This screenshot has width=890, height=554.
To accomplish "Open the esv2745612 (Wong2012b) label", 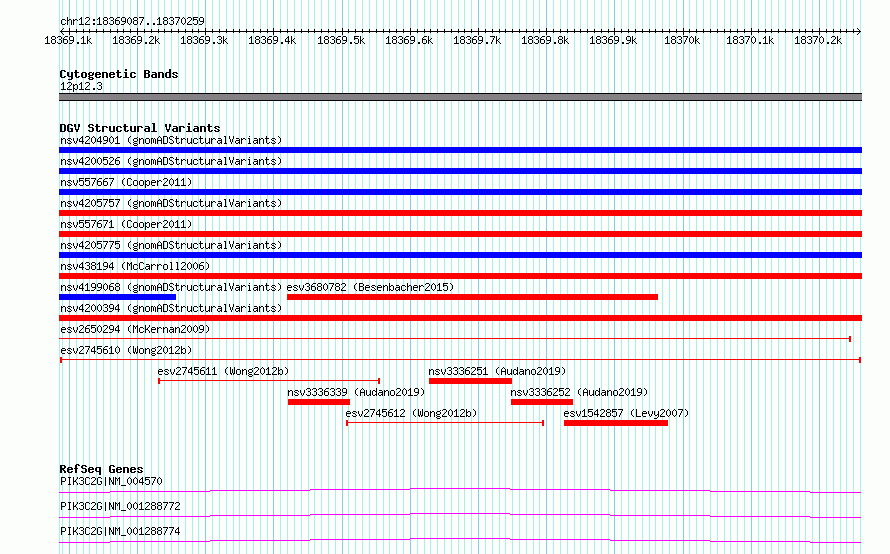I will (412, 414).
